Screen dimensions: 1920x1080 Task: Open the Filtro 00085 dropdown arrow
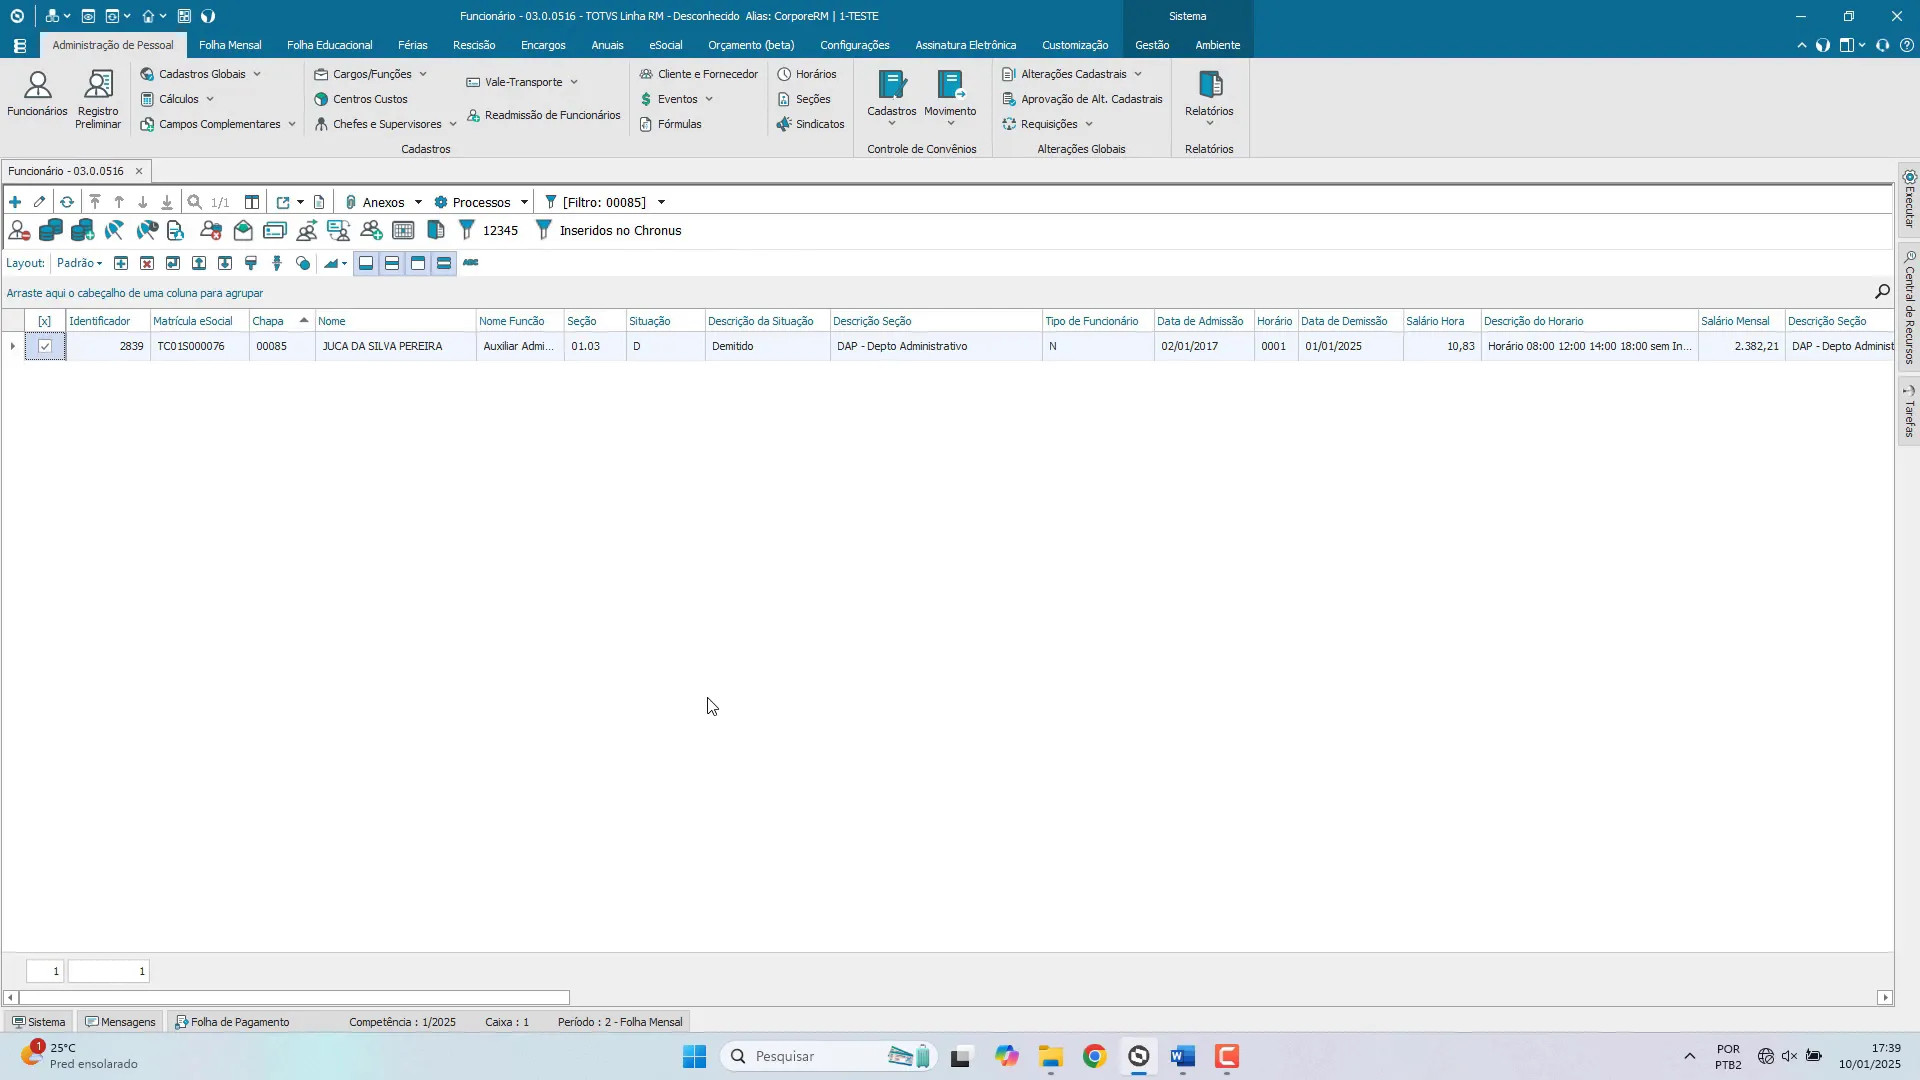point(661,202)
